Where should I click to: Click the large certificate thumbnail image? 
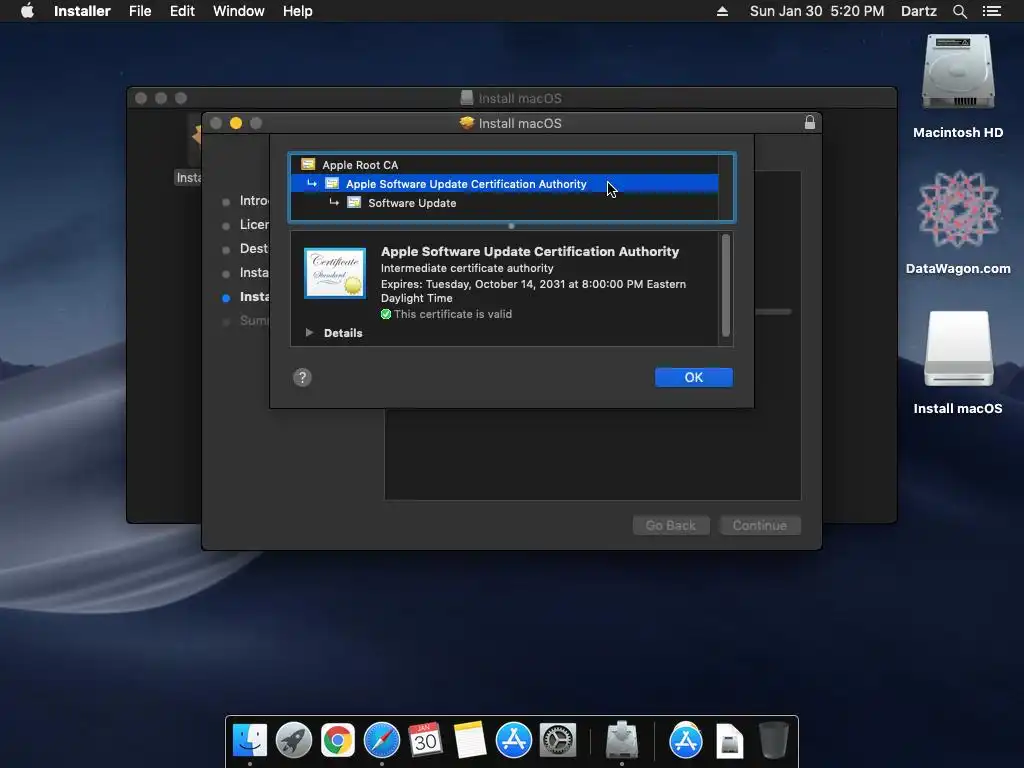(x=335, y=273)
